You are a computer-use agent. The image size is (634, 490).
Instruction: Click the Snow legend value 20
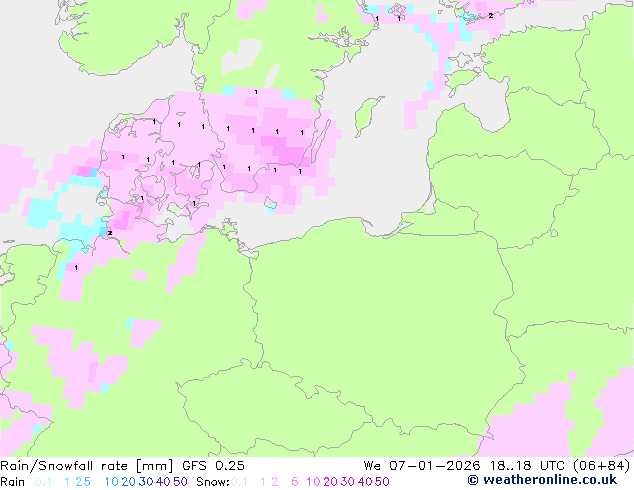pyautogui.click(x=330, y=482)
